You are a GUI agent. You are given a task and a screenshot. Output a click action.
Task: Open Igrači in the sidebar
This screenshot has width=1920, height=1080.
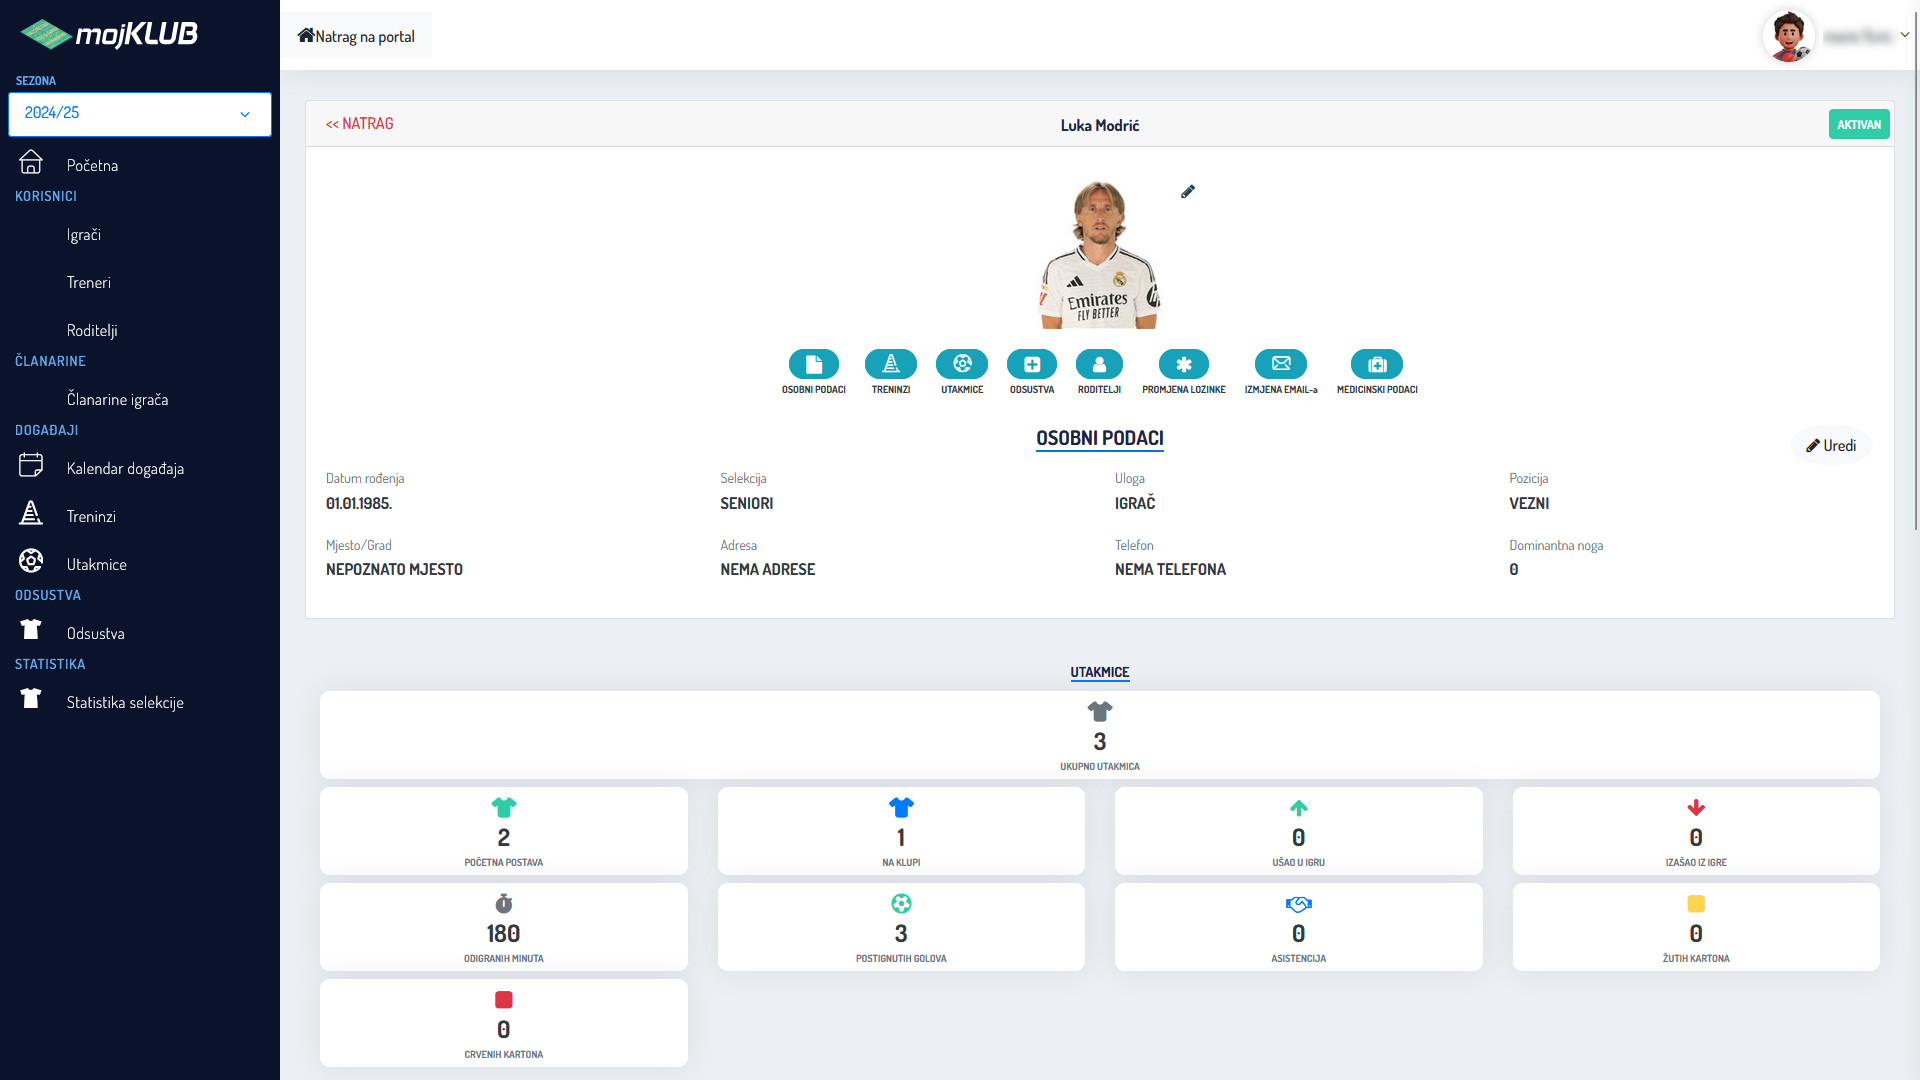tap(84, 235)
